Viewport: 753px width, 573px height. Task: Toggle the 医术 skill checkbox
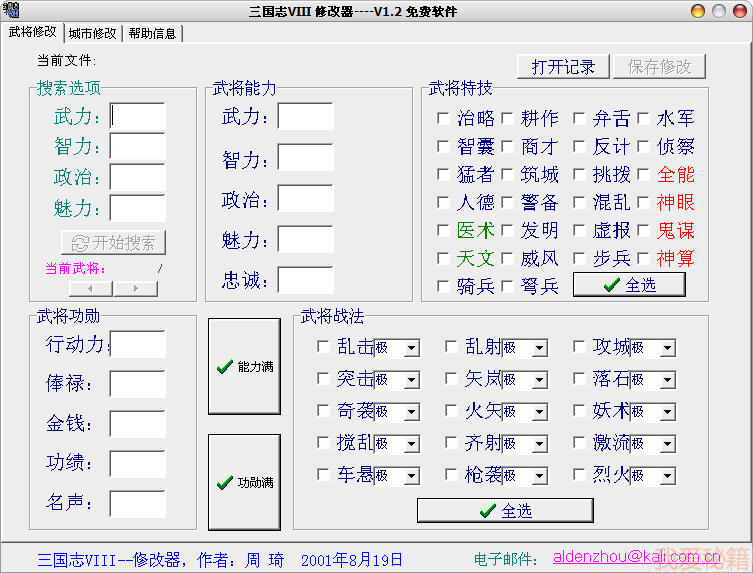[x=443, y=230]
